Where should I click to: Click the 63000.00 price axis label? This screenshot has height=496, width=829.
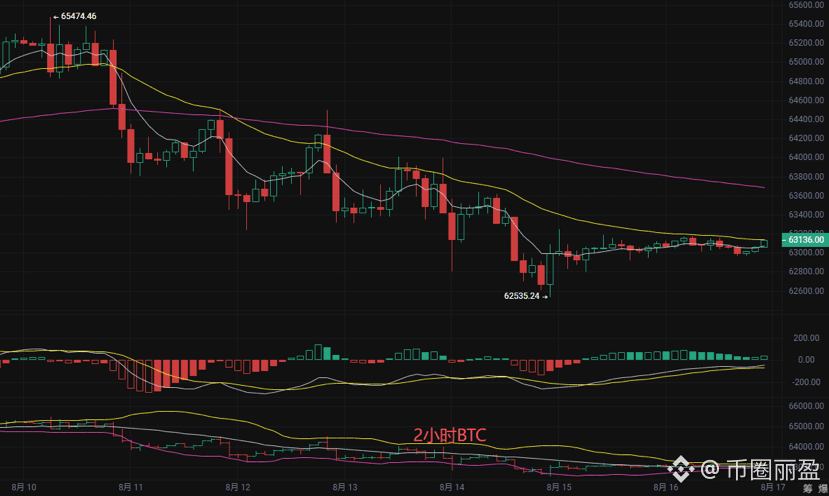pyautogui.click(x=806, y=252)
